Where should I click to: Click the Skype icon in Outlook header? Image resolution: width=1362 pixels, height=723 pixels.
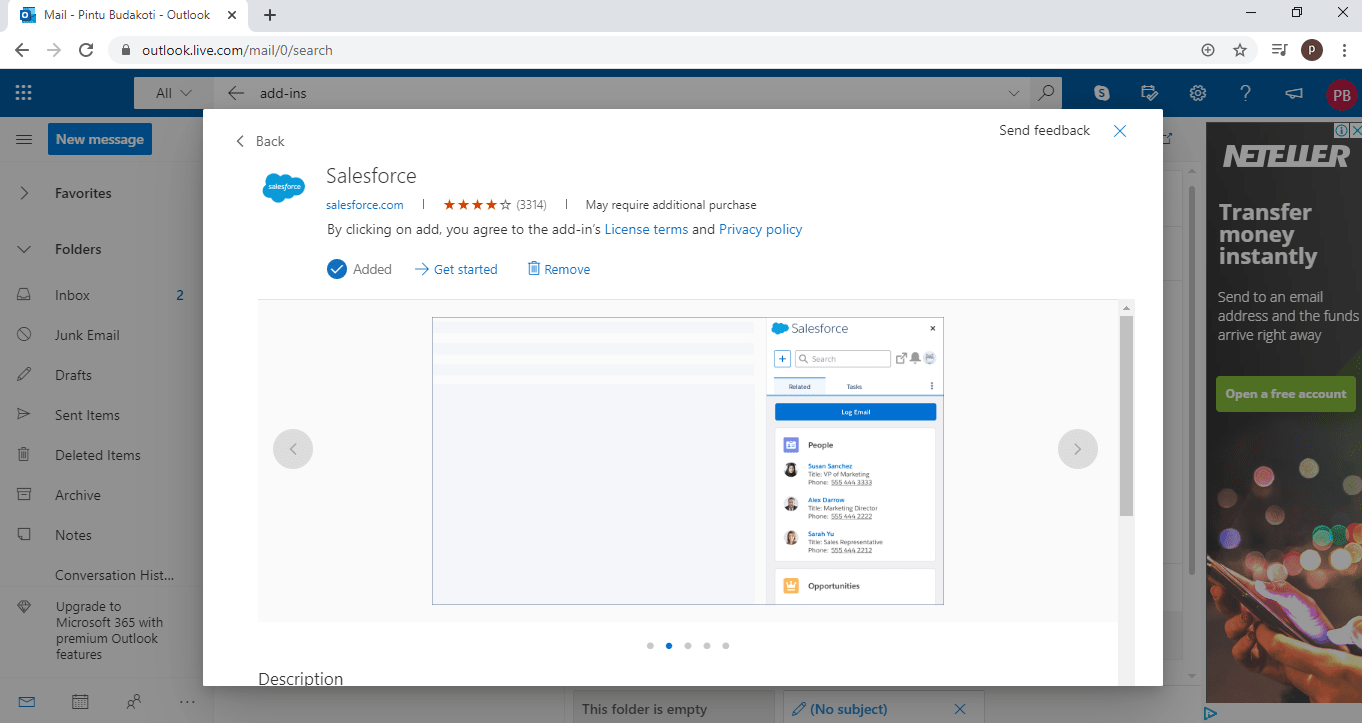1102,93
